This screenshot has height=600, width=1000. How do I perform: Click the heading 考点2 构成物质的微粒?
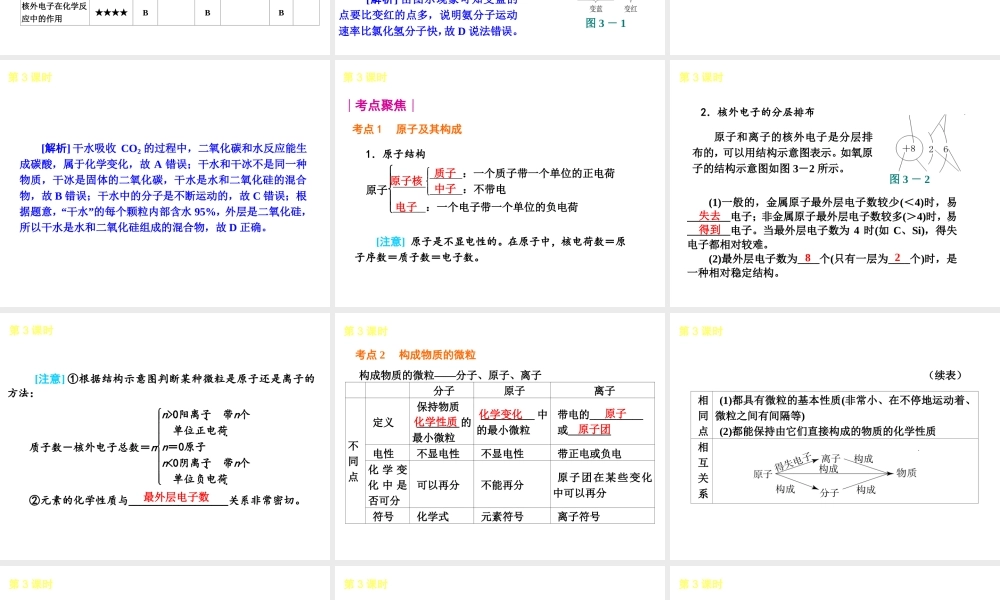tap(415, 355)
